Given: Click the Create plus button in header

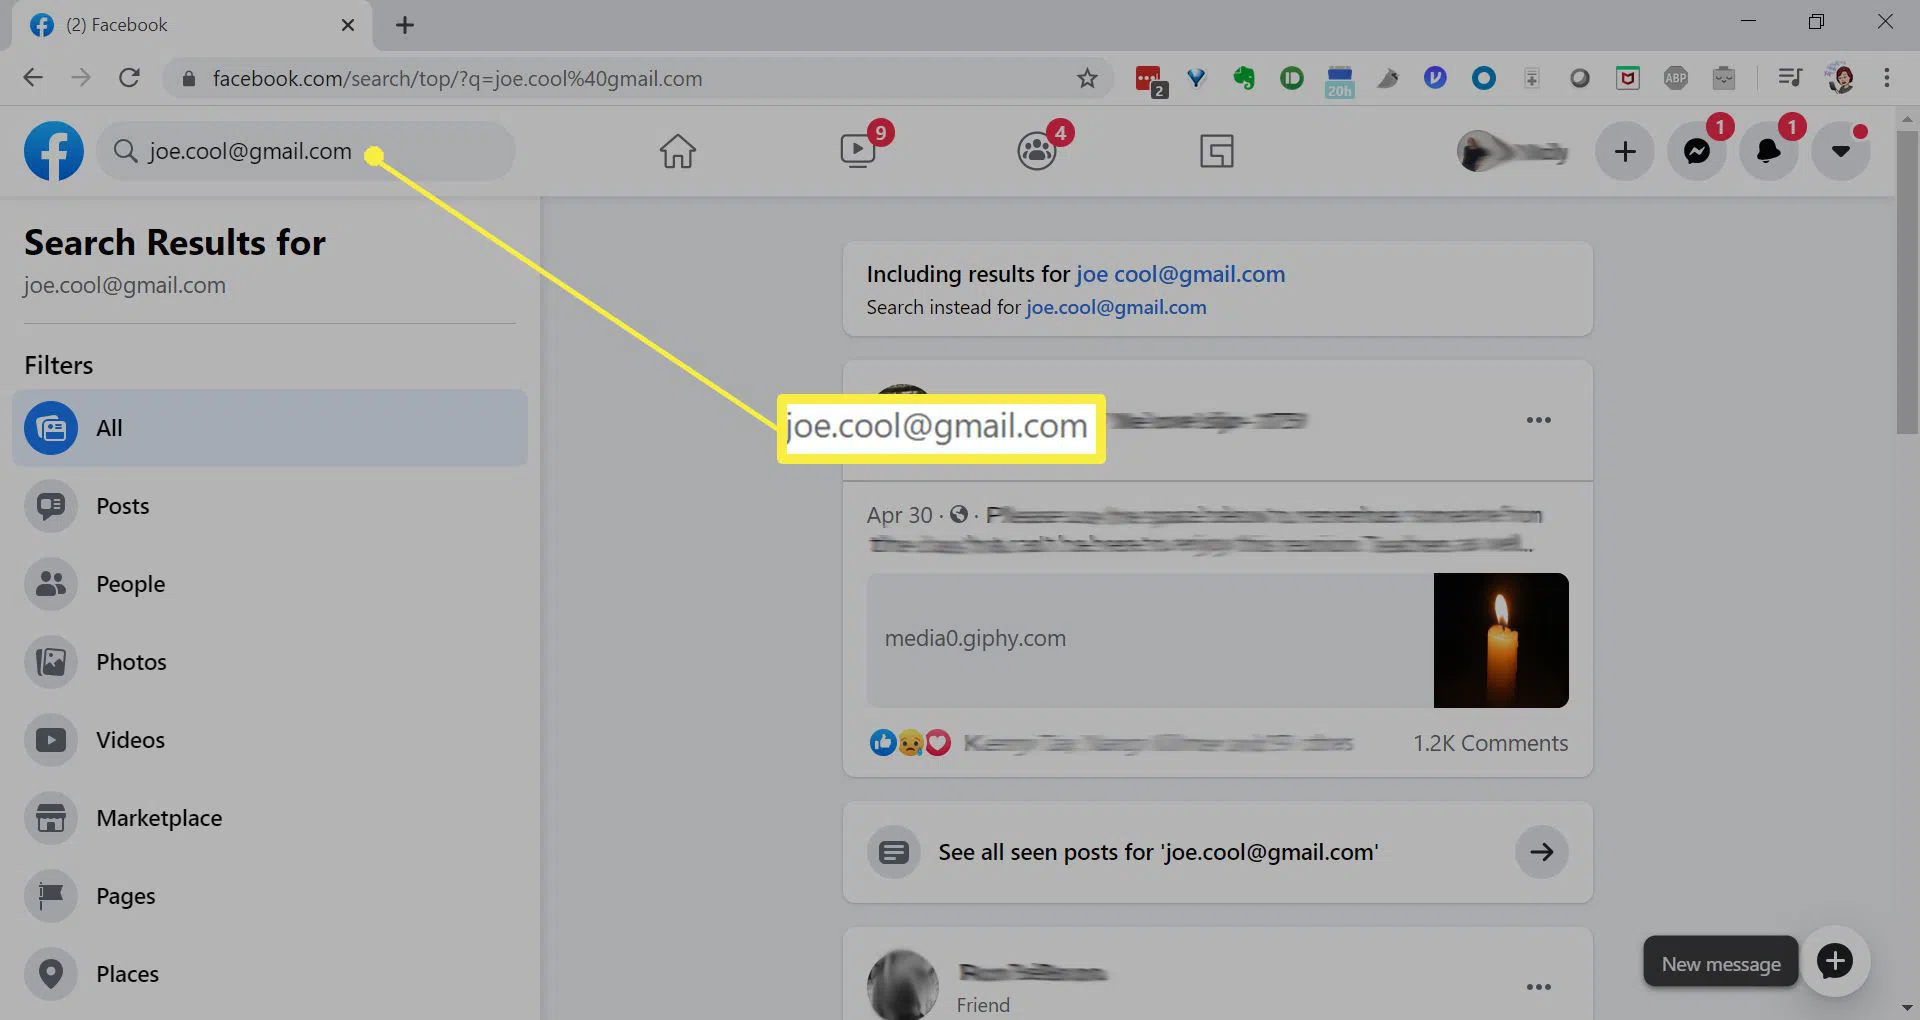Looking at the screenshot, I should coord(1625,151).
